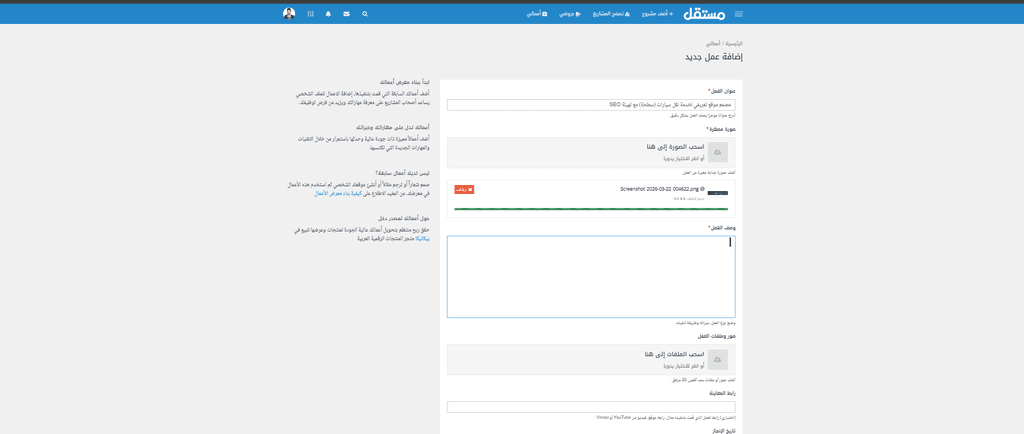Image resolution: width=1024 pixels, height=434 pixels.
Task: Open user profile avatar menu
Action: point(289,14)
